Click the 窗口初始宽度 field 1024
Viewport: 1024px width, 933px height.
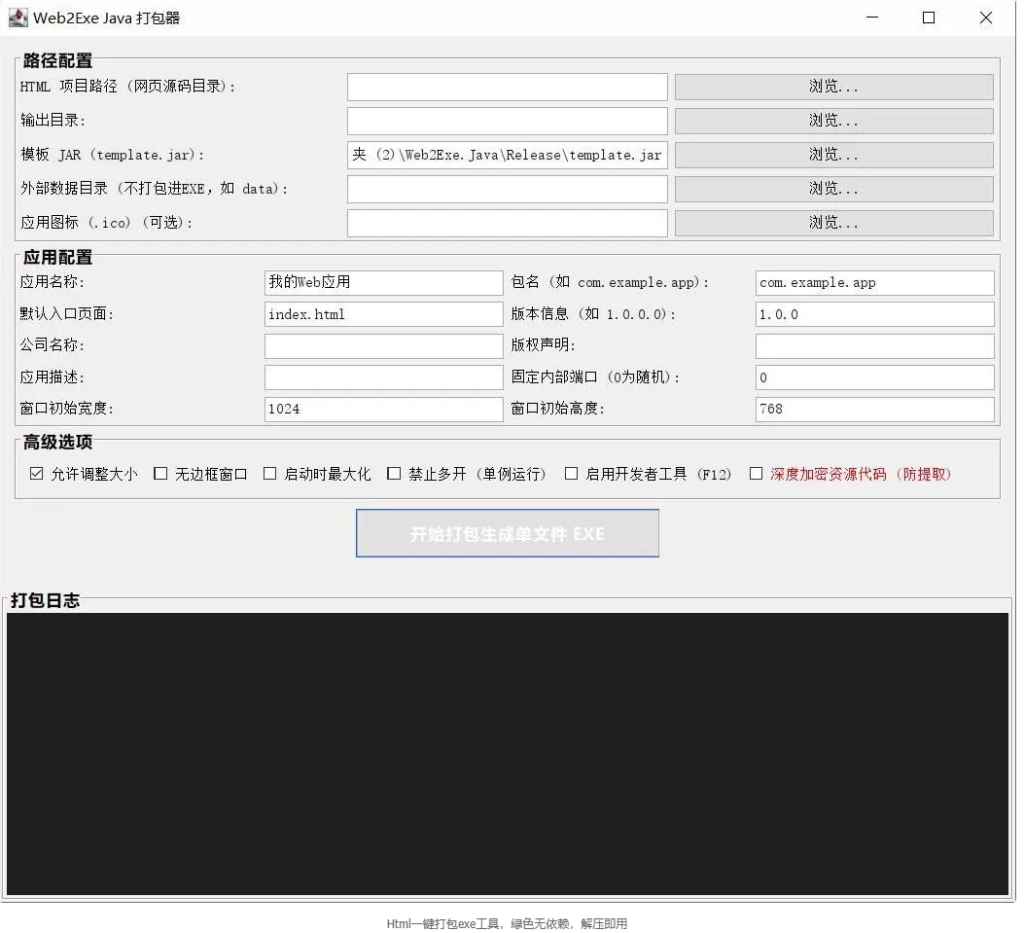pyautogui.click(x=384, y=409)
